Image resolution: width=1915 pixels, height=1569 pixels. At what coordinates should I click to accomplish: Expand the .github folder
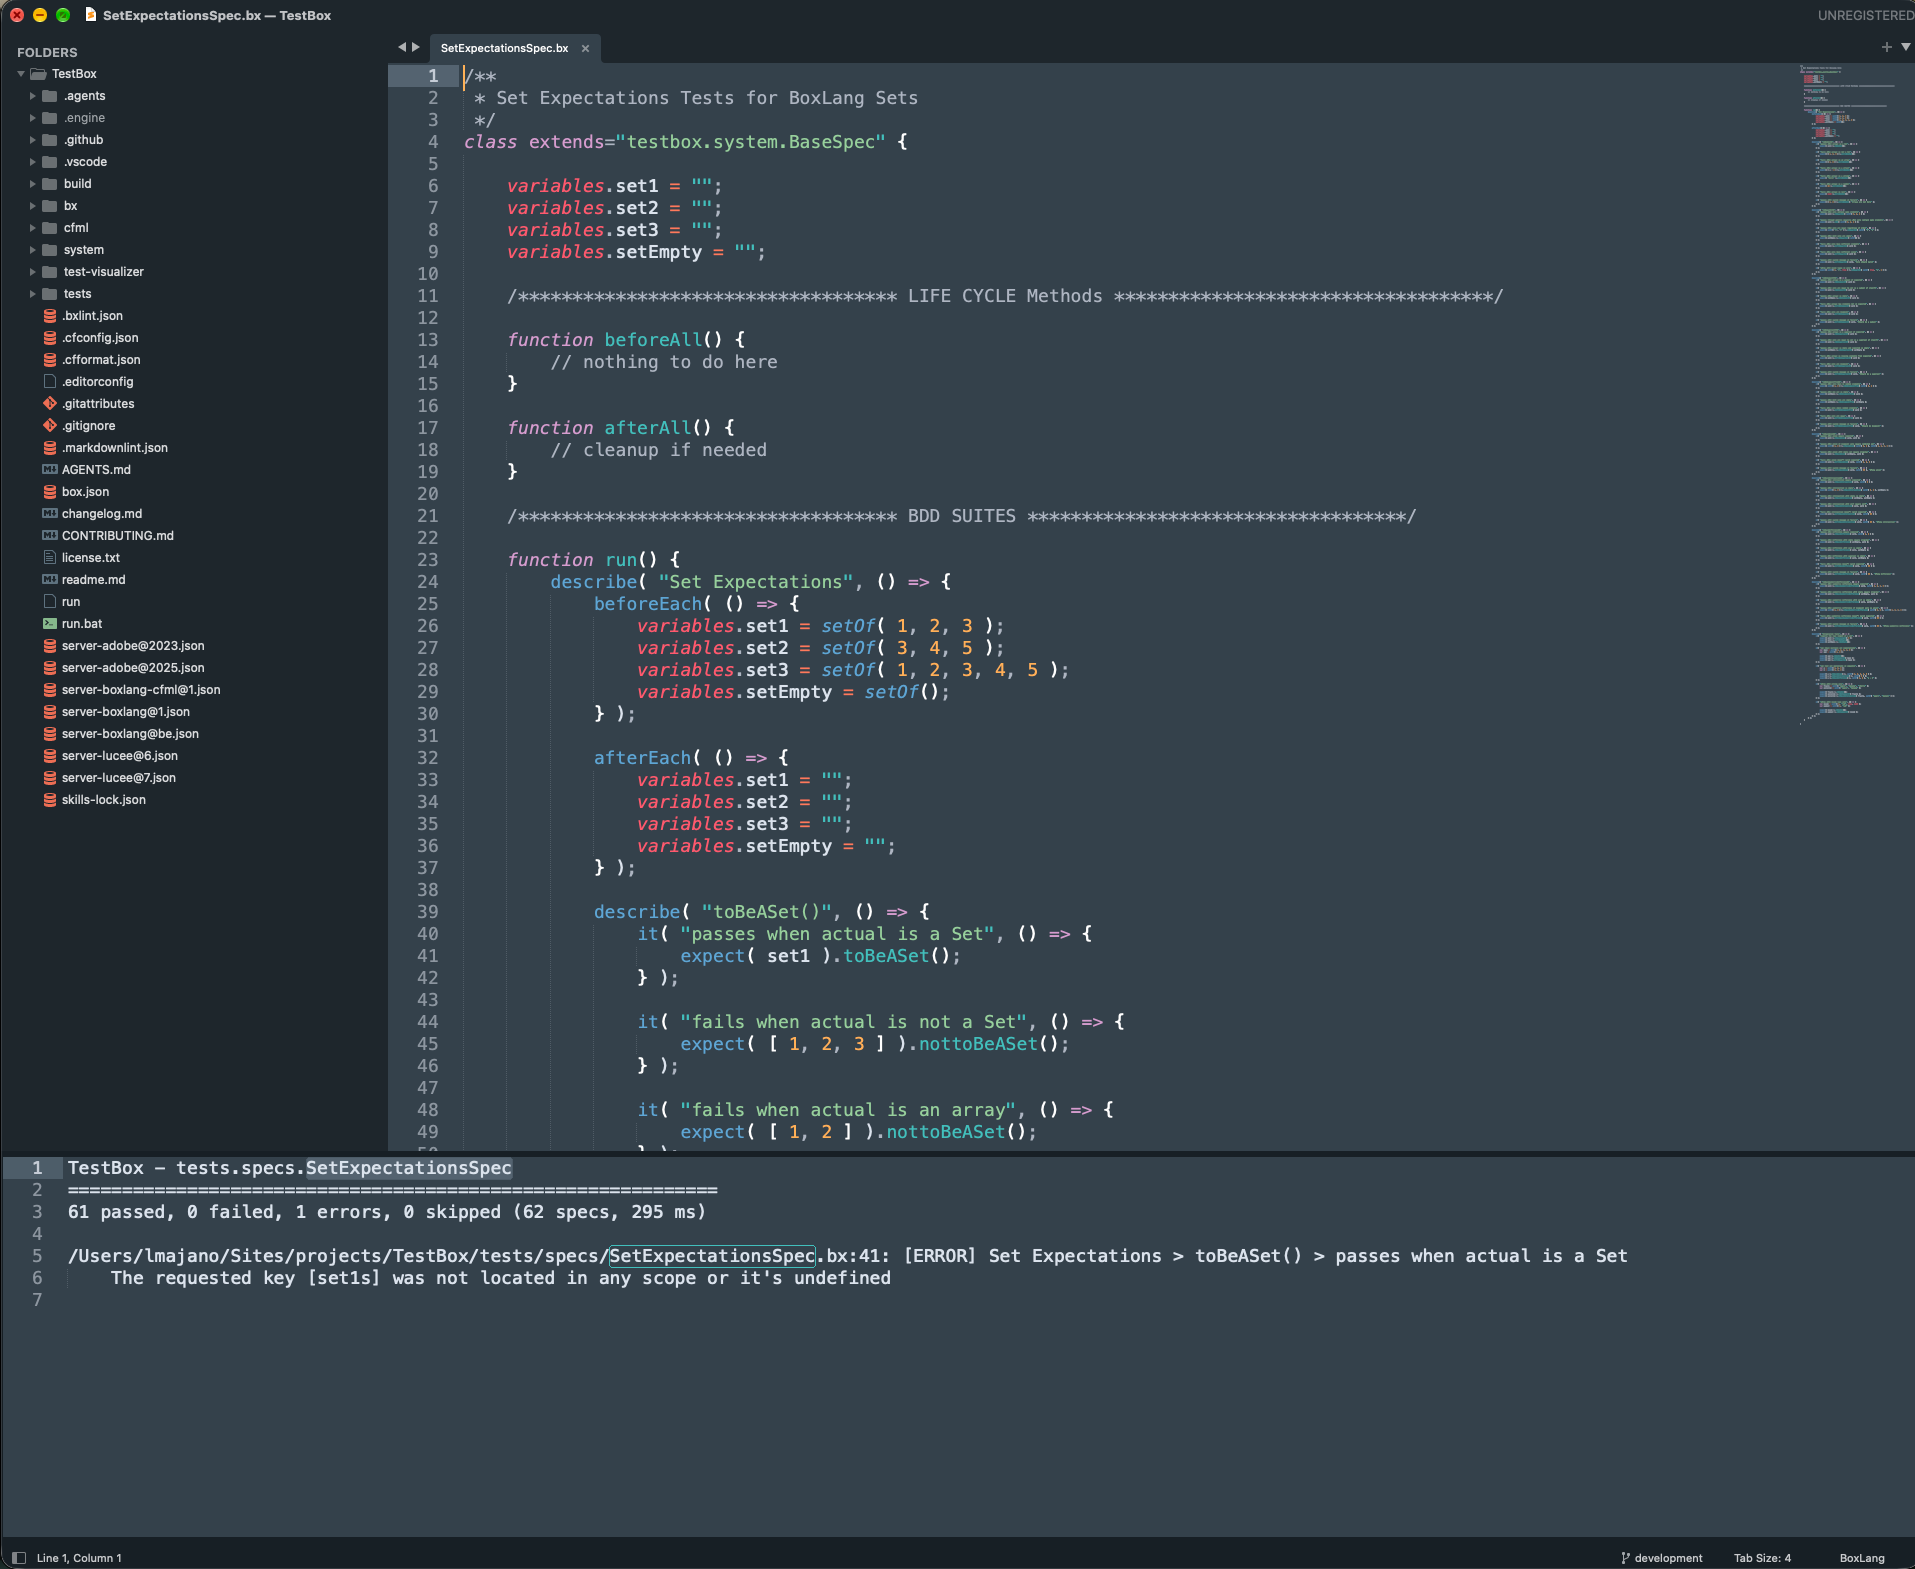[x=32, y=140]
